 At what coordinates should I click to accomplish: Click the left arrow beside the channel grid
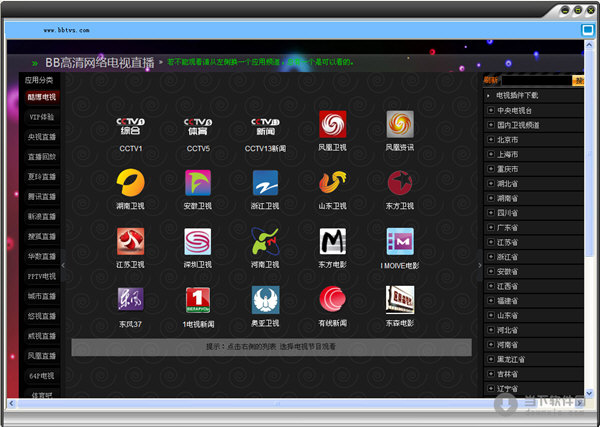pos(63,265)
